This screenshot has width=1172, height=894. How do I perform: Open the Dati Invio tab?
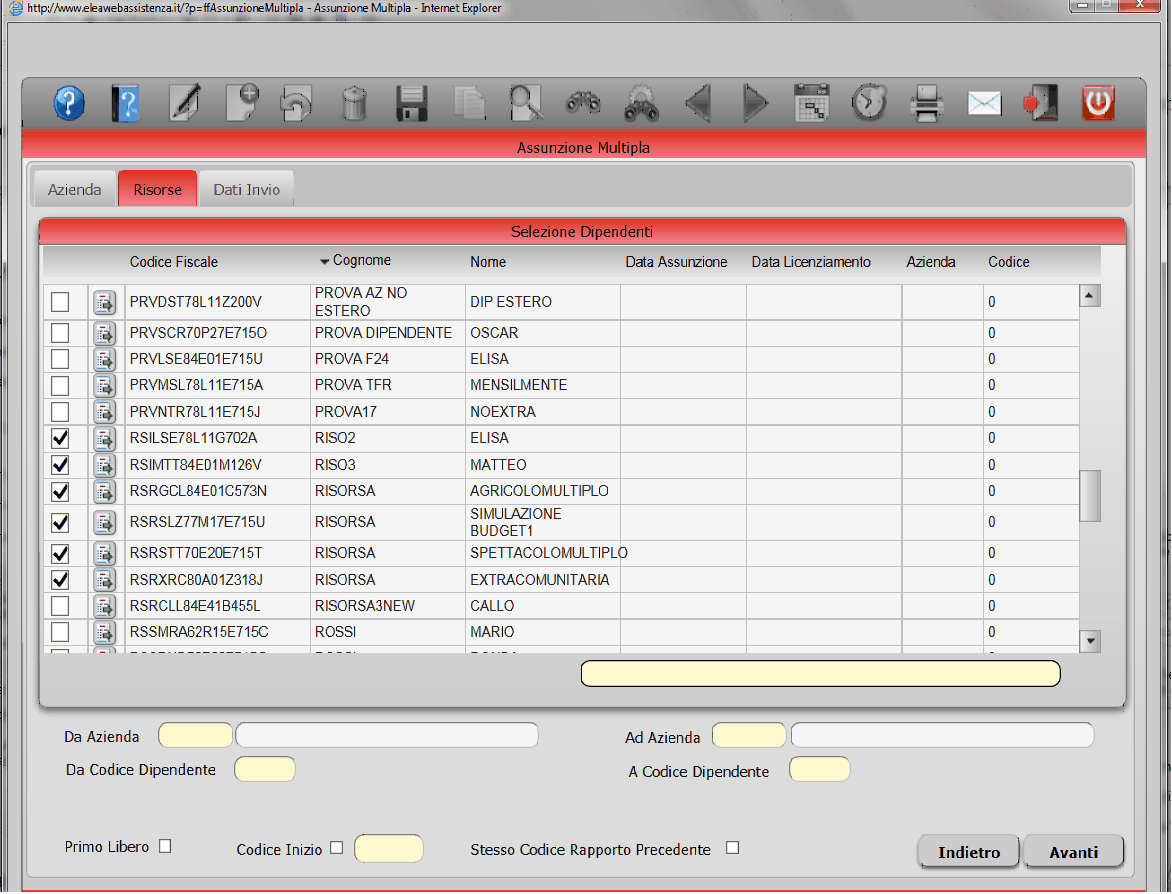pyautogui.click(x=247, y=190)
